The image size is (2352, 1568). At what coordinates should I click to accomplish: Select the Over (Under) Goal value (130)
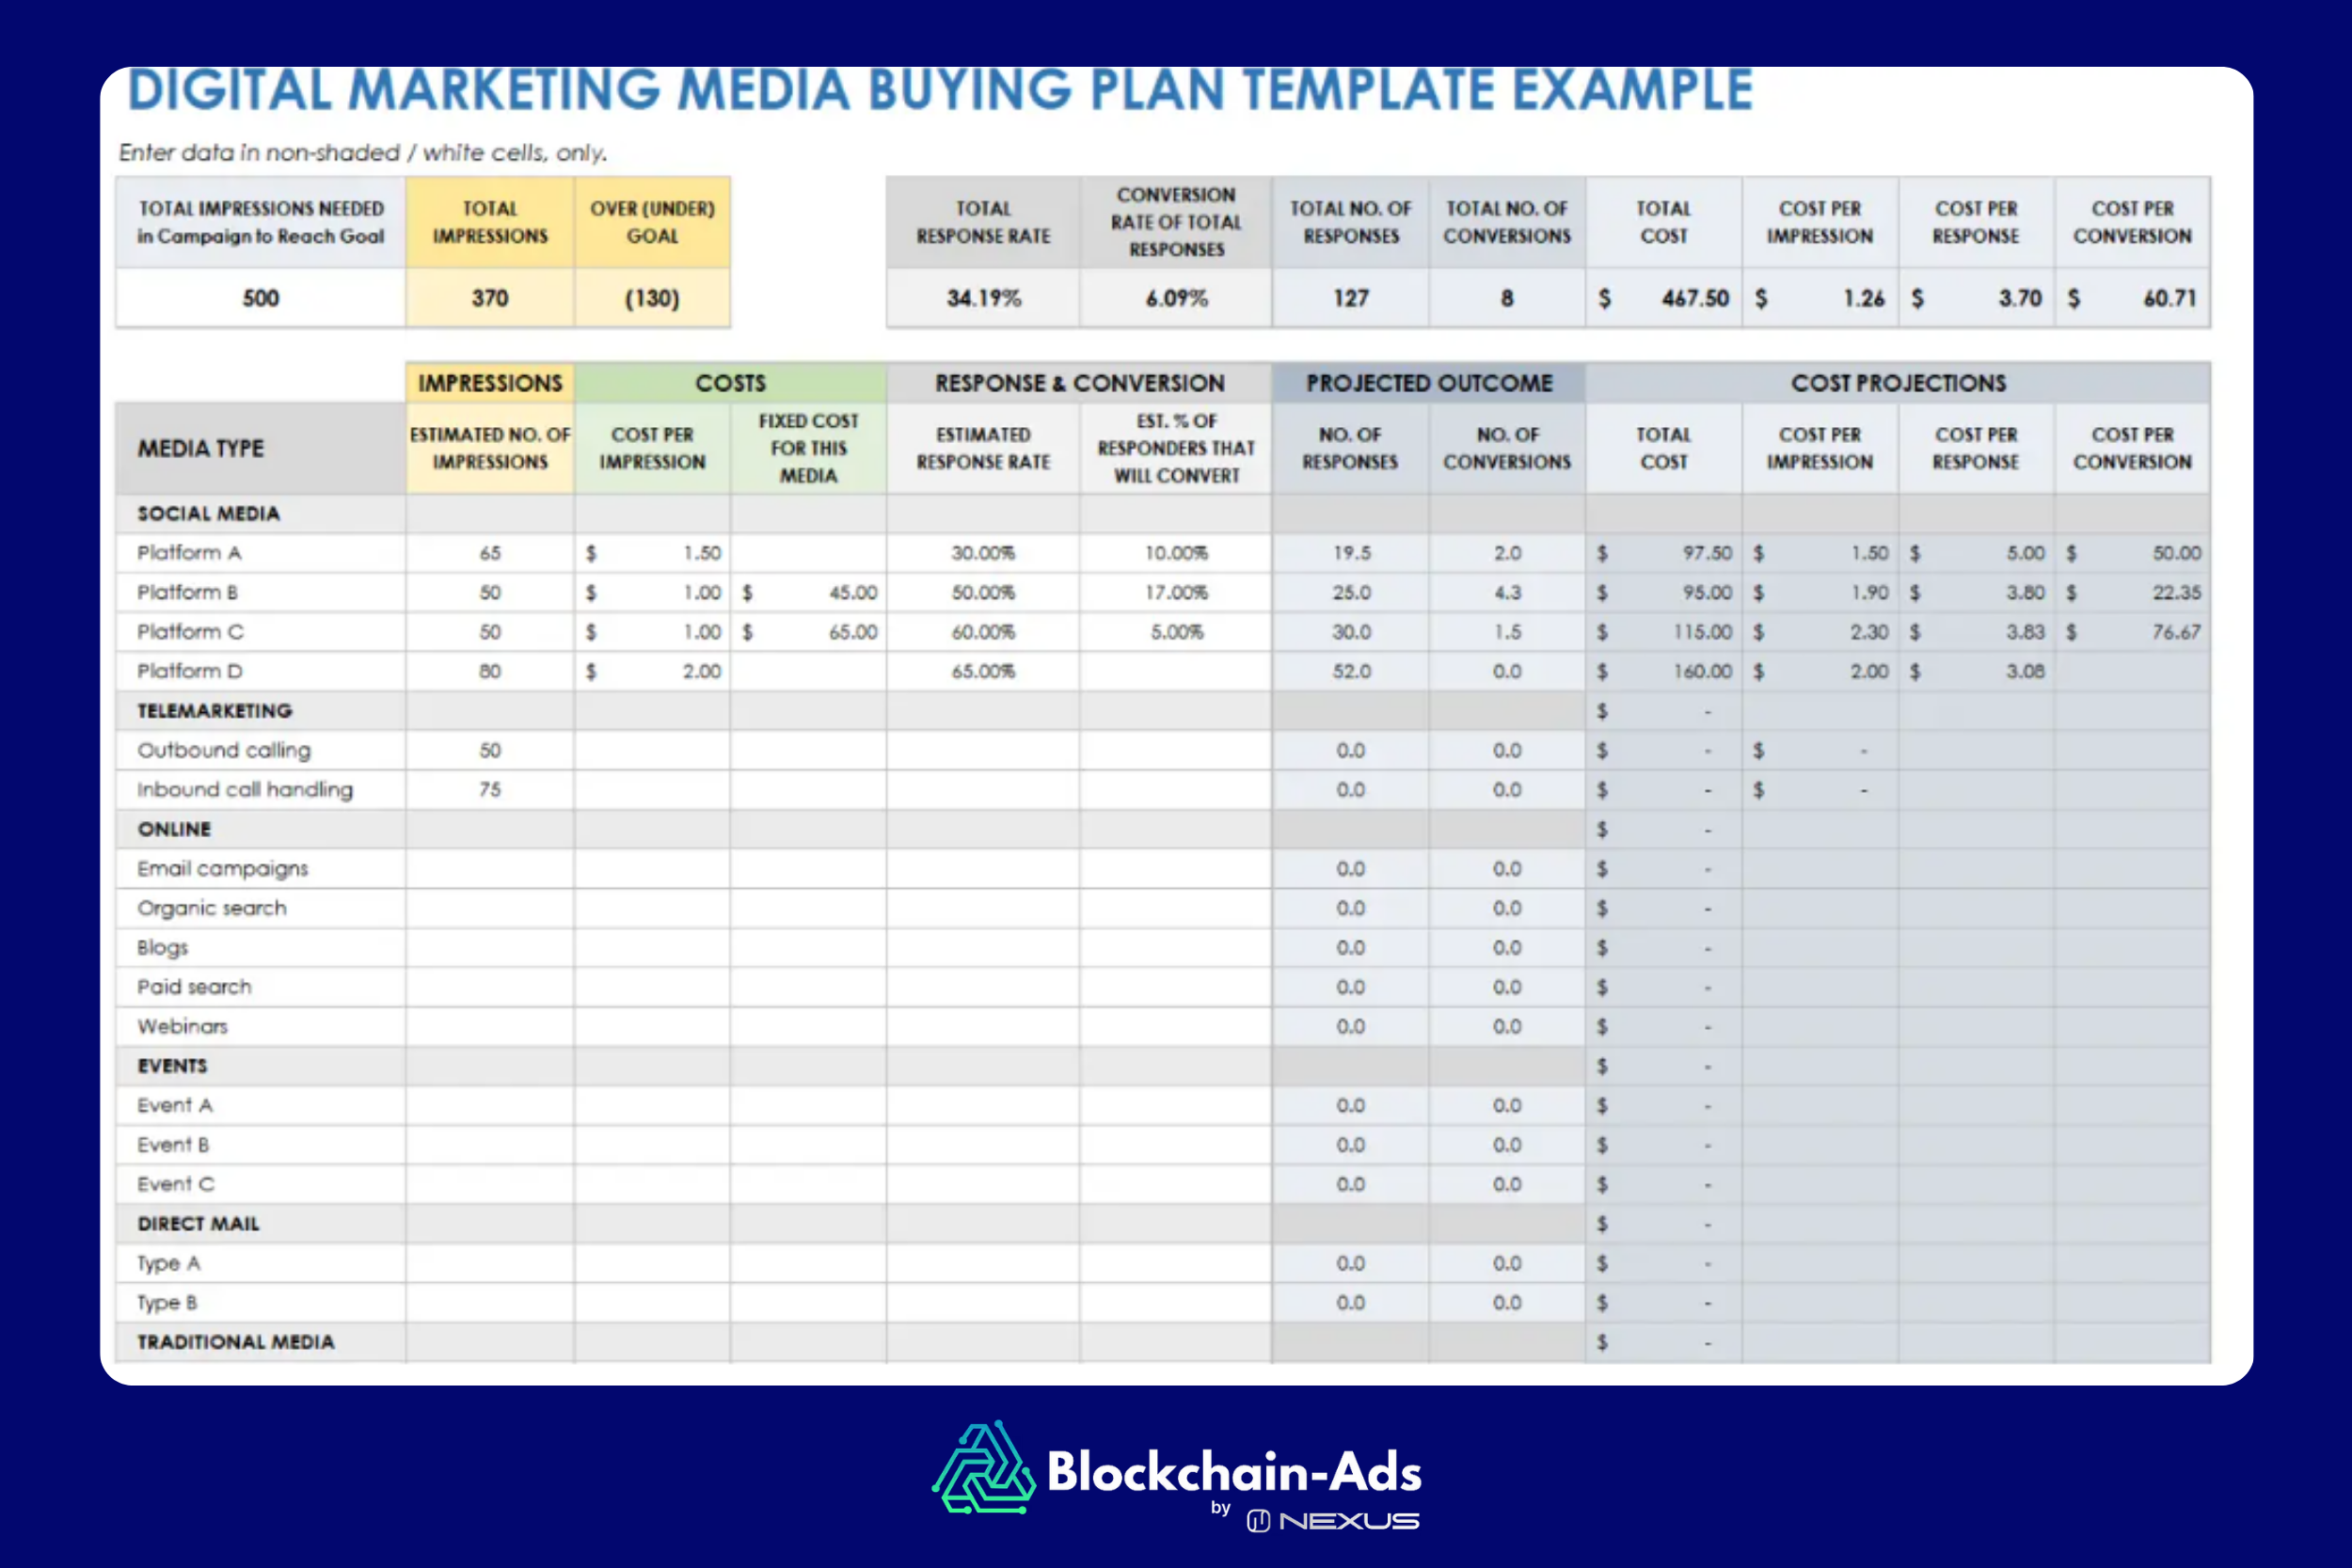point(652,298)
